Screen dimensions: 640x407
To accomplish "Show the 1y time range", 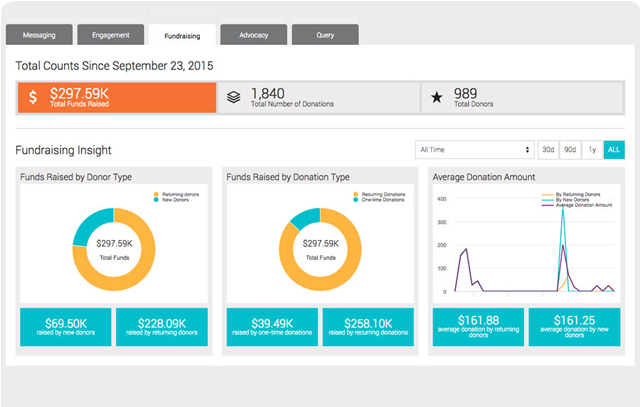I will (x=592, y=150).
